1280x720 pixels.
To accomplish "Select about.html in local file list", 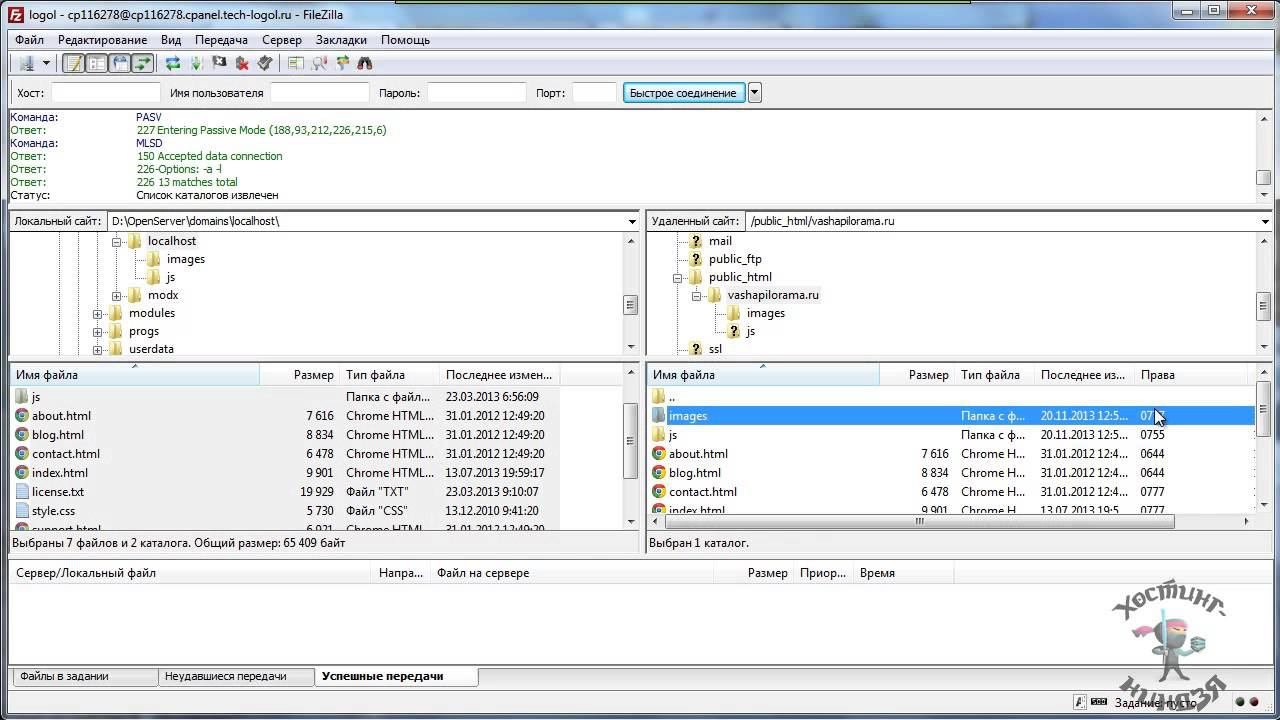I will [x=61, y=416].
